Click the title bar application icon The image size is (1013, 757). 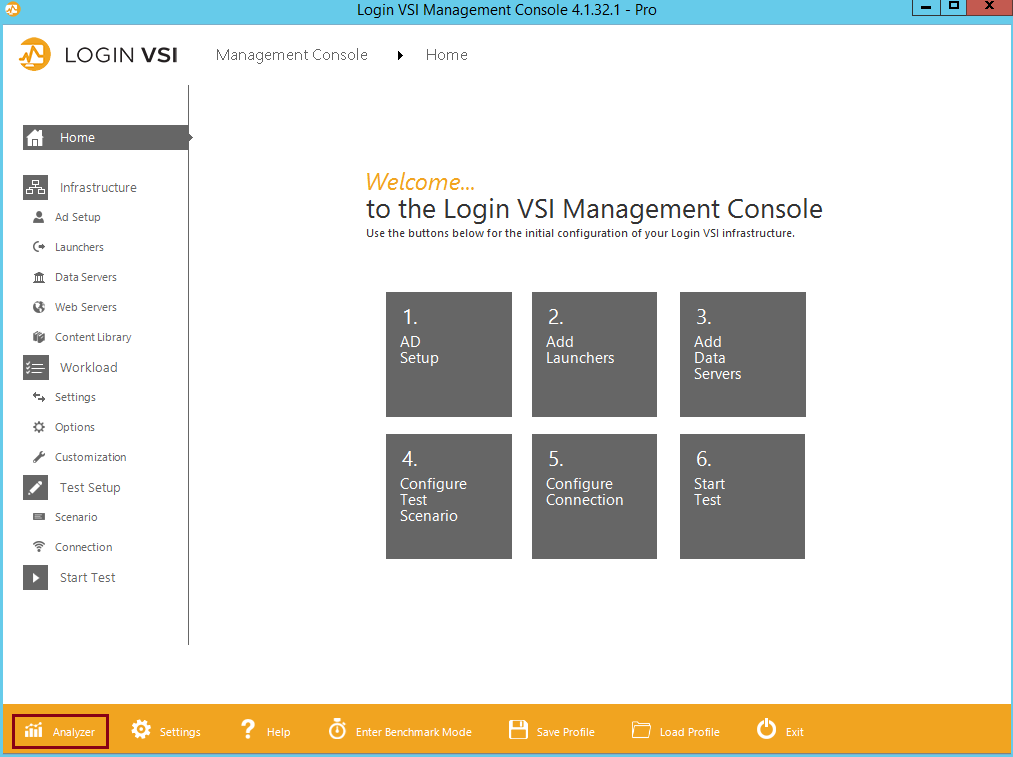point(12,9)
